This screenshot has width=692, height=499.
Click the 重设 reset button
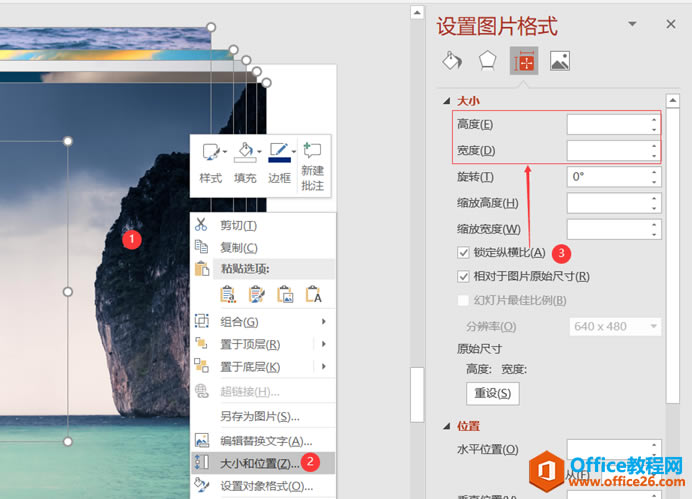pyautogui.click(x=493, y=393)
